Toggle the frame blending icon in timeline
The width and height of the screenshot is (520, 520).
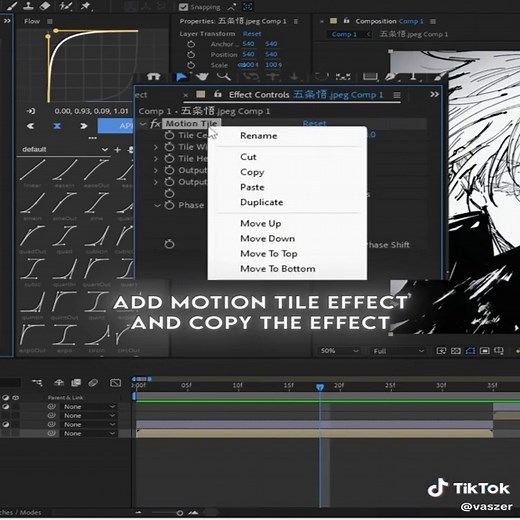tap(76, 382)
